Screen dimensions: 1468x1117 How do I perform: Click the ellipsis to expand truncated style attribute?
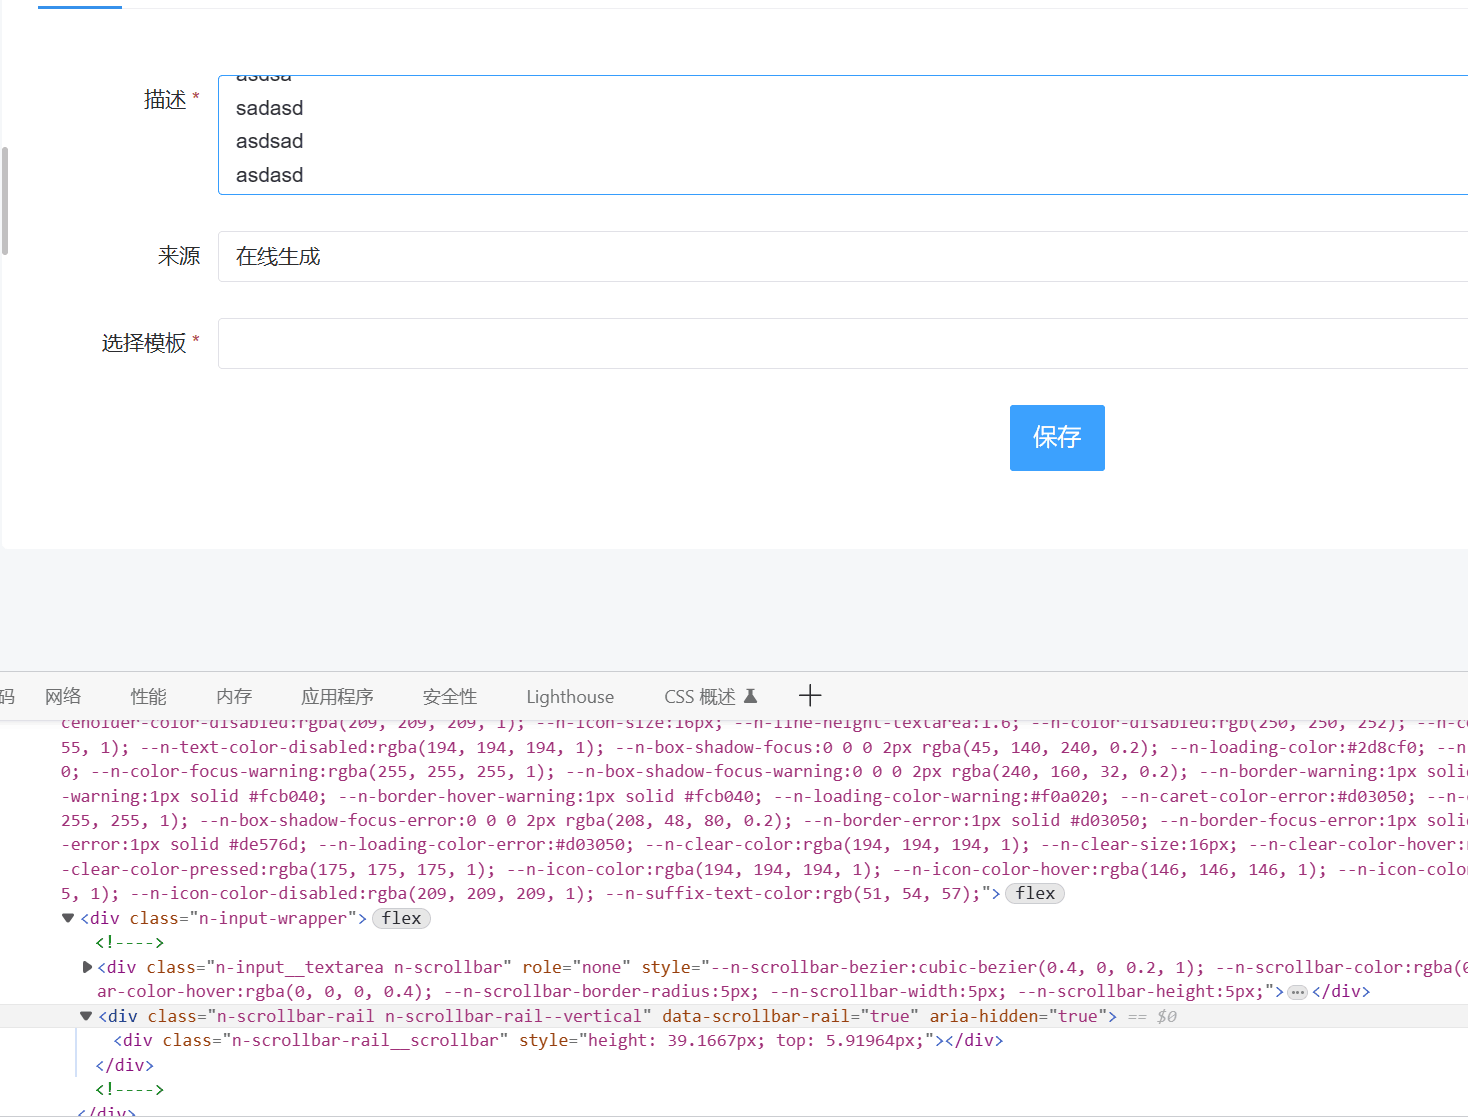pos(1297,991)
